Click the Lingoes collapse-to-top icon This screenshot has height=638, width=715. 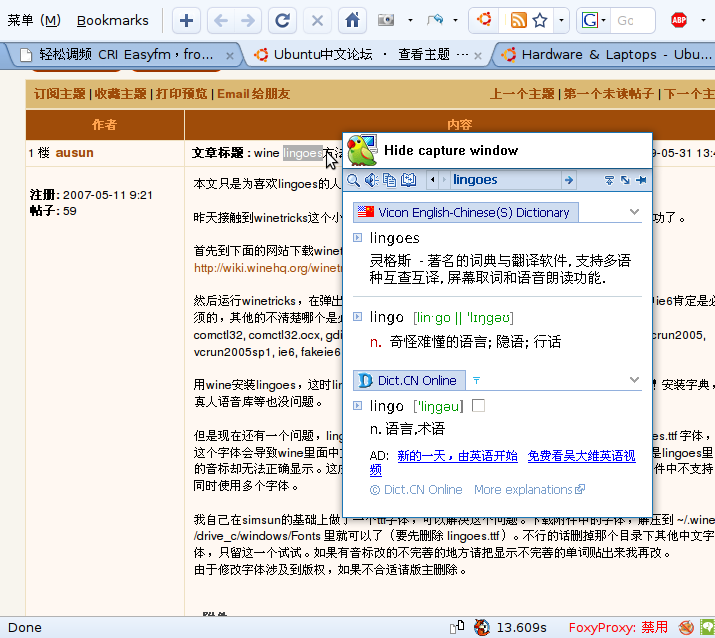click(x=609, y=180)
